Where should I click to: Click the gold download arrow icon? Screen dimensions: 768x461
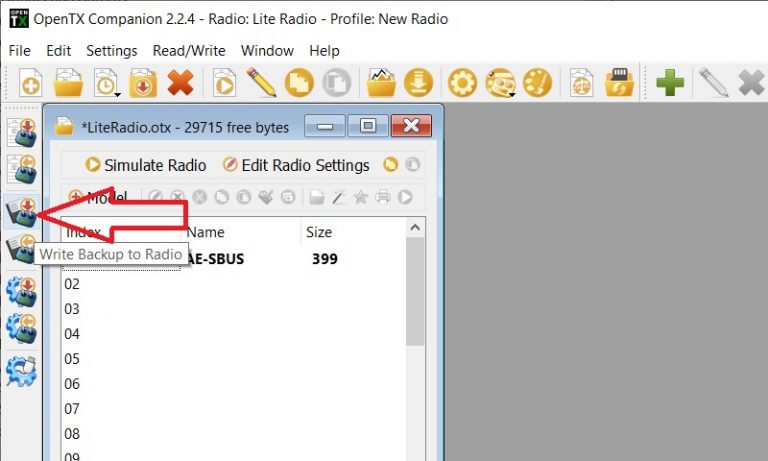tap(418, 83)
